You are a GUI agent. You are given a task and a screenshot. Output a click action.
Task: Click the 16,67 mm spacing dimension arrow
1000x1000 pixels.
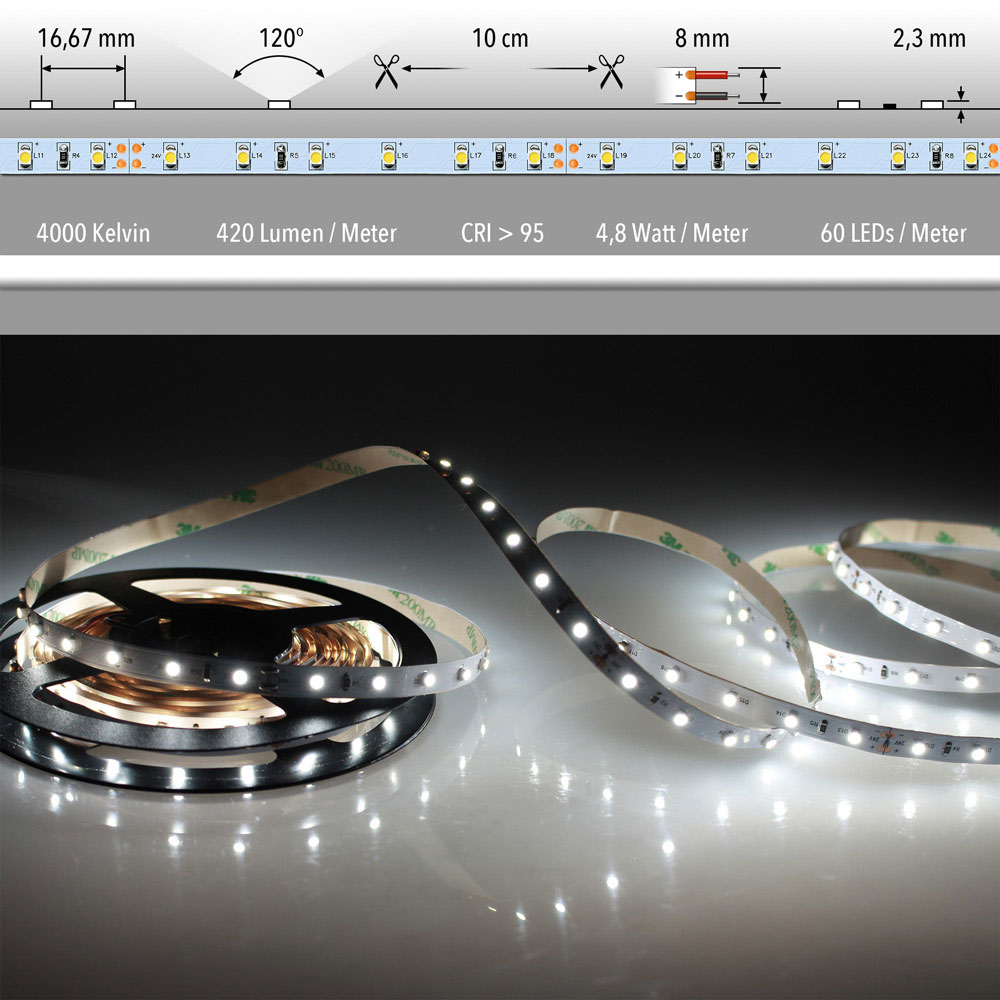(x=83, y=68)
